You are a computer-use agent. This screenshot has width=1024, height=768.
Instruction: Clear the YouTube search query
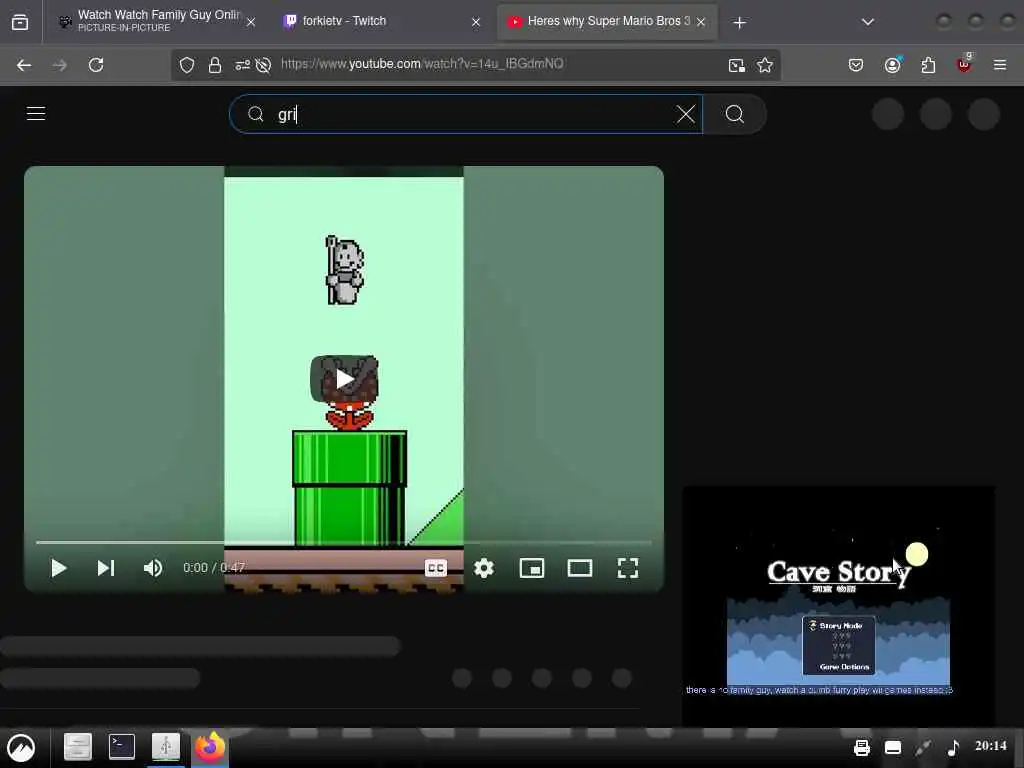coord(686,114)
